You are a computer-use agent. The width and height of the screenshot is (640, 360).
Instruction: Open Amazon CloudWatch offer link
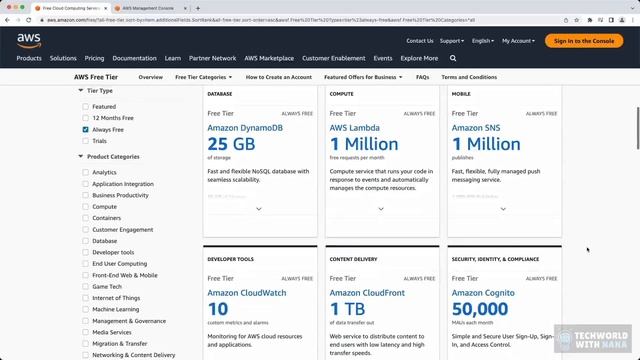[x=247, y=293]
